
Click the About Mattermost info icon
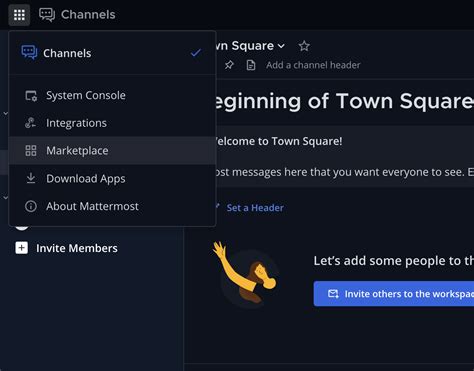tap(31, 206)
